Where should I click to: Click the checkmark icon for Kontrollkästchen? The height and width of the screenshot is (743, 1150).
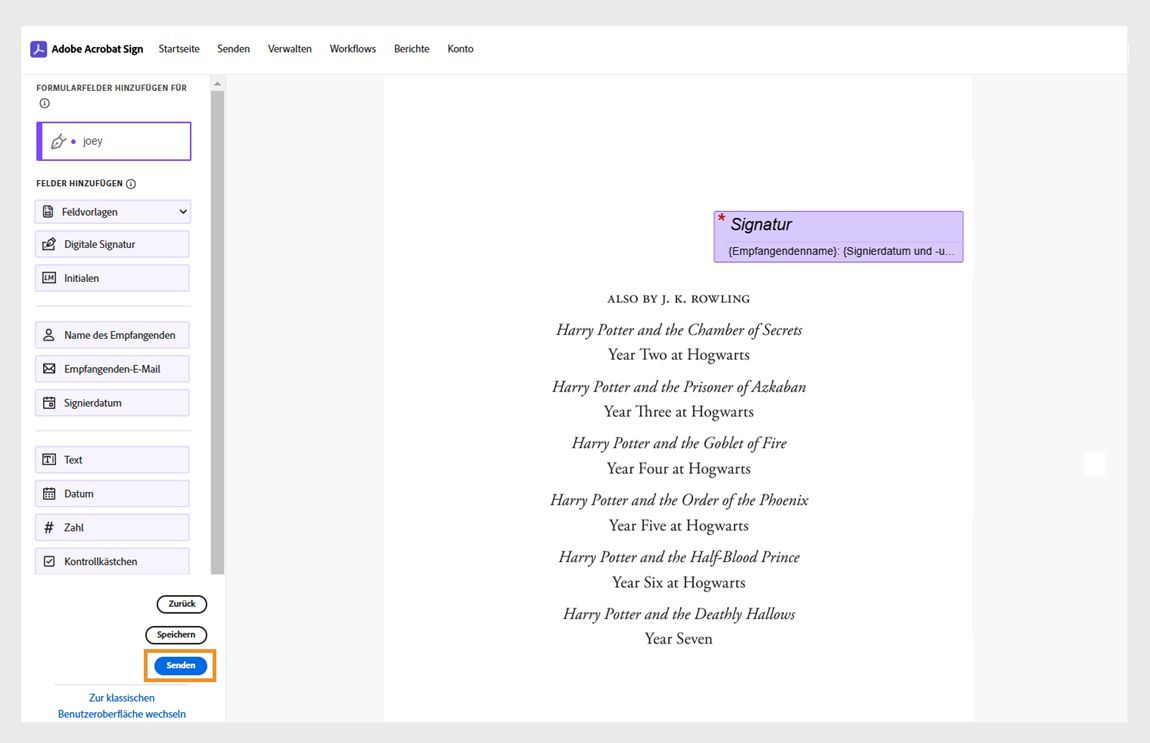(x=49, y=561)
